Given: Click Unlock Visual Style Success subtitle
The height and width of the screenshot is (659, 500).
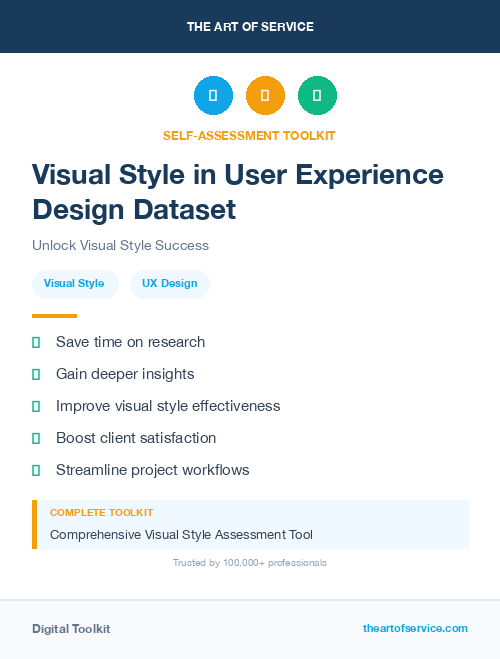Looking at the screenshot, I should (x=121, y=245).
